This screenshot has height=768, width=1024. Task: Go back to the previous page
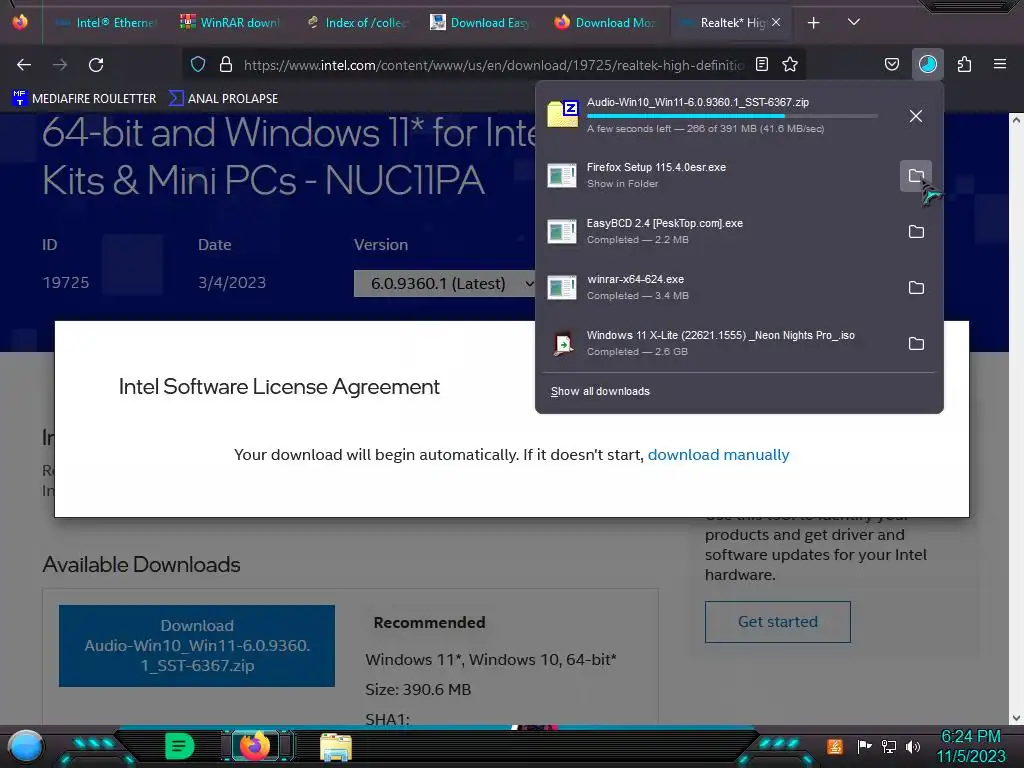(24, 65)
